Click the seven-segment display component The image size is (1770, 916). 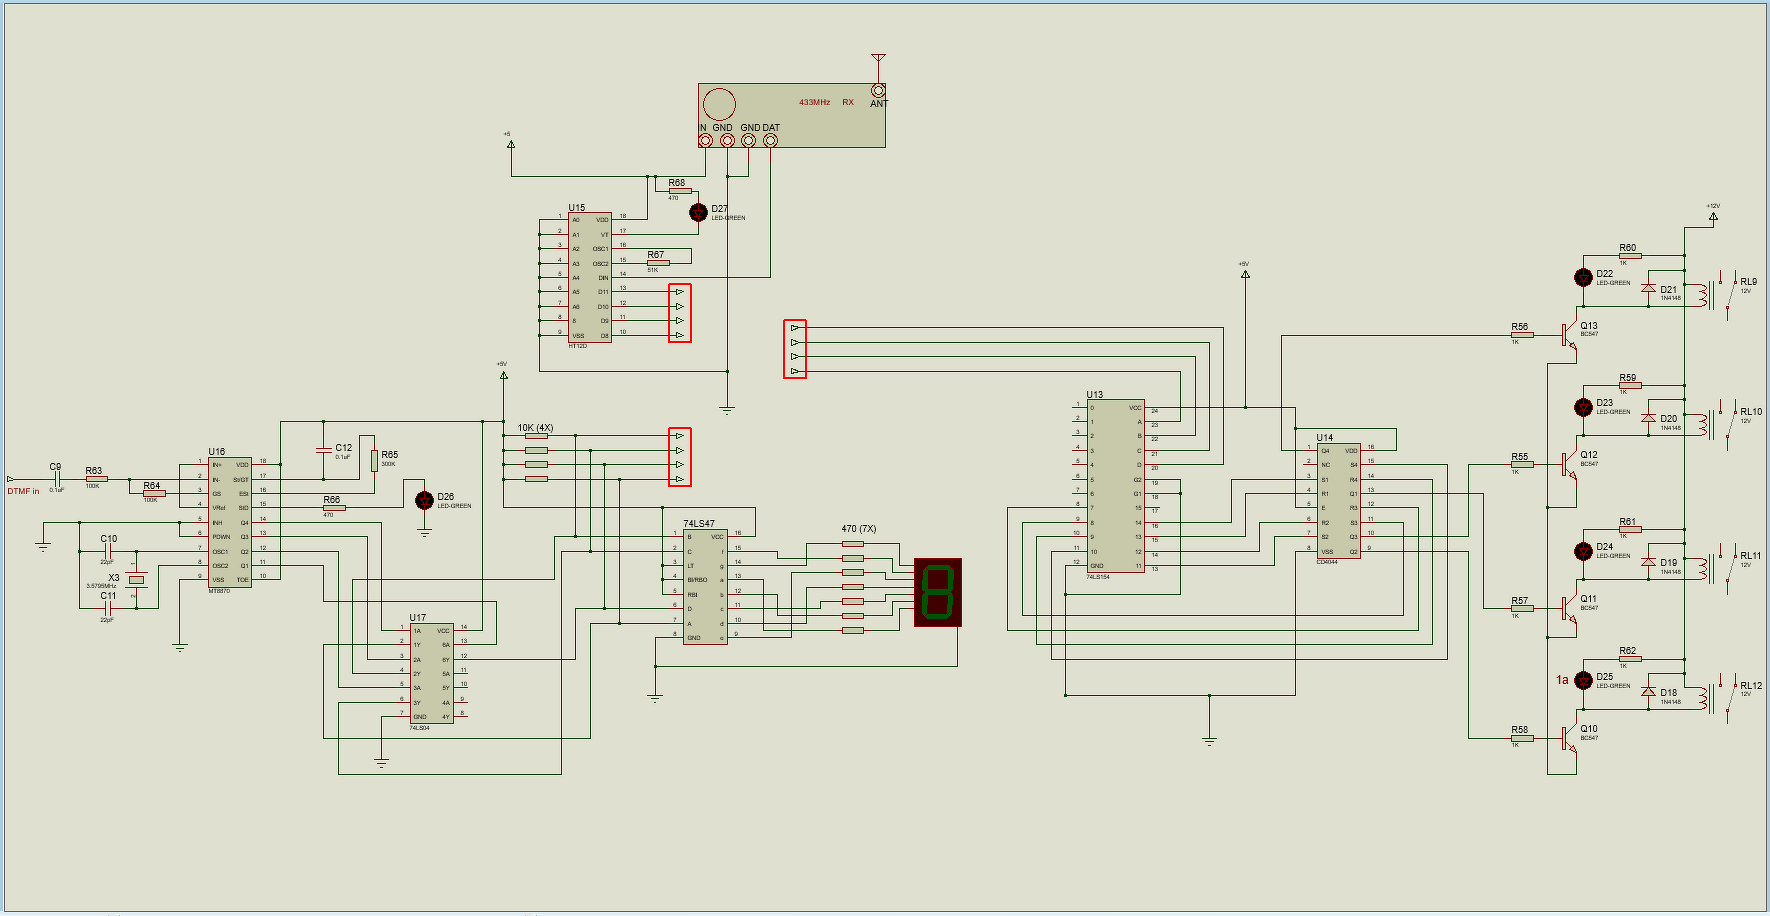[938, 592]
